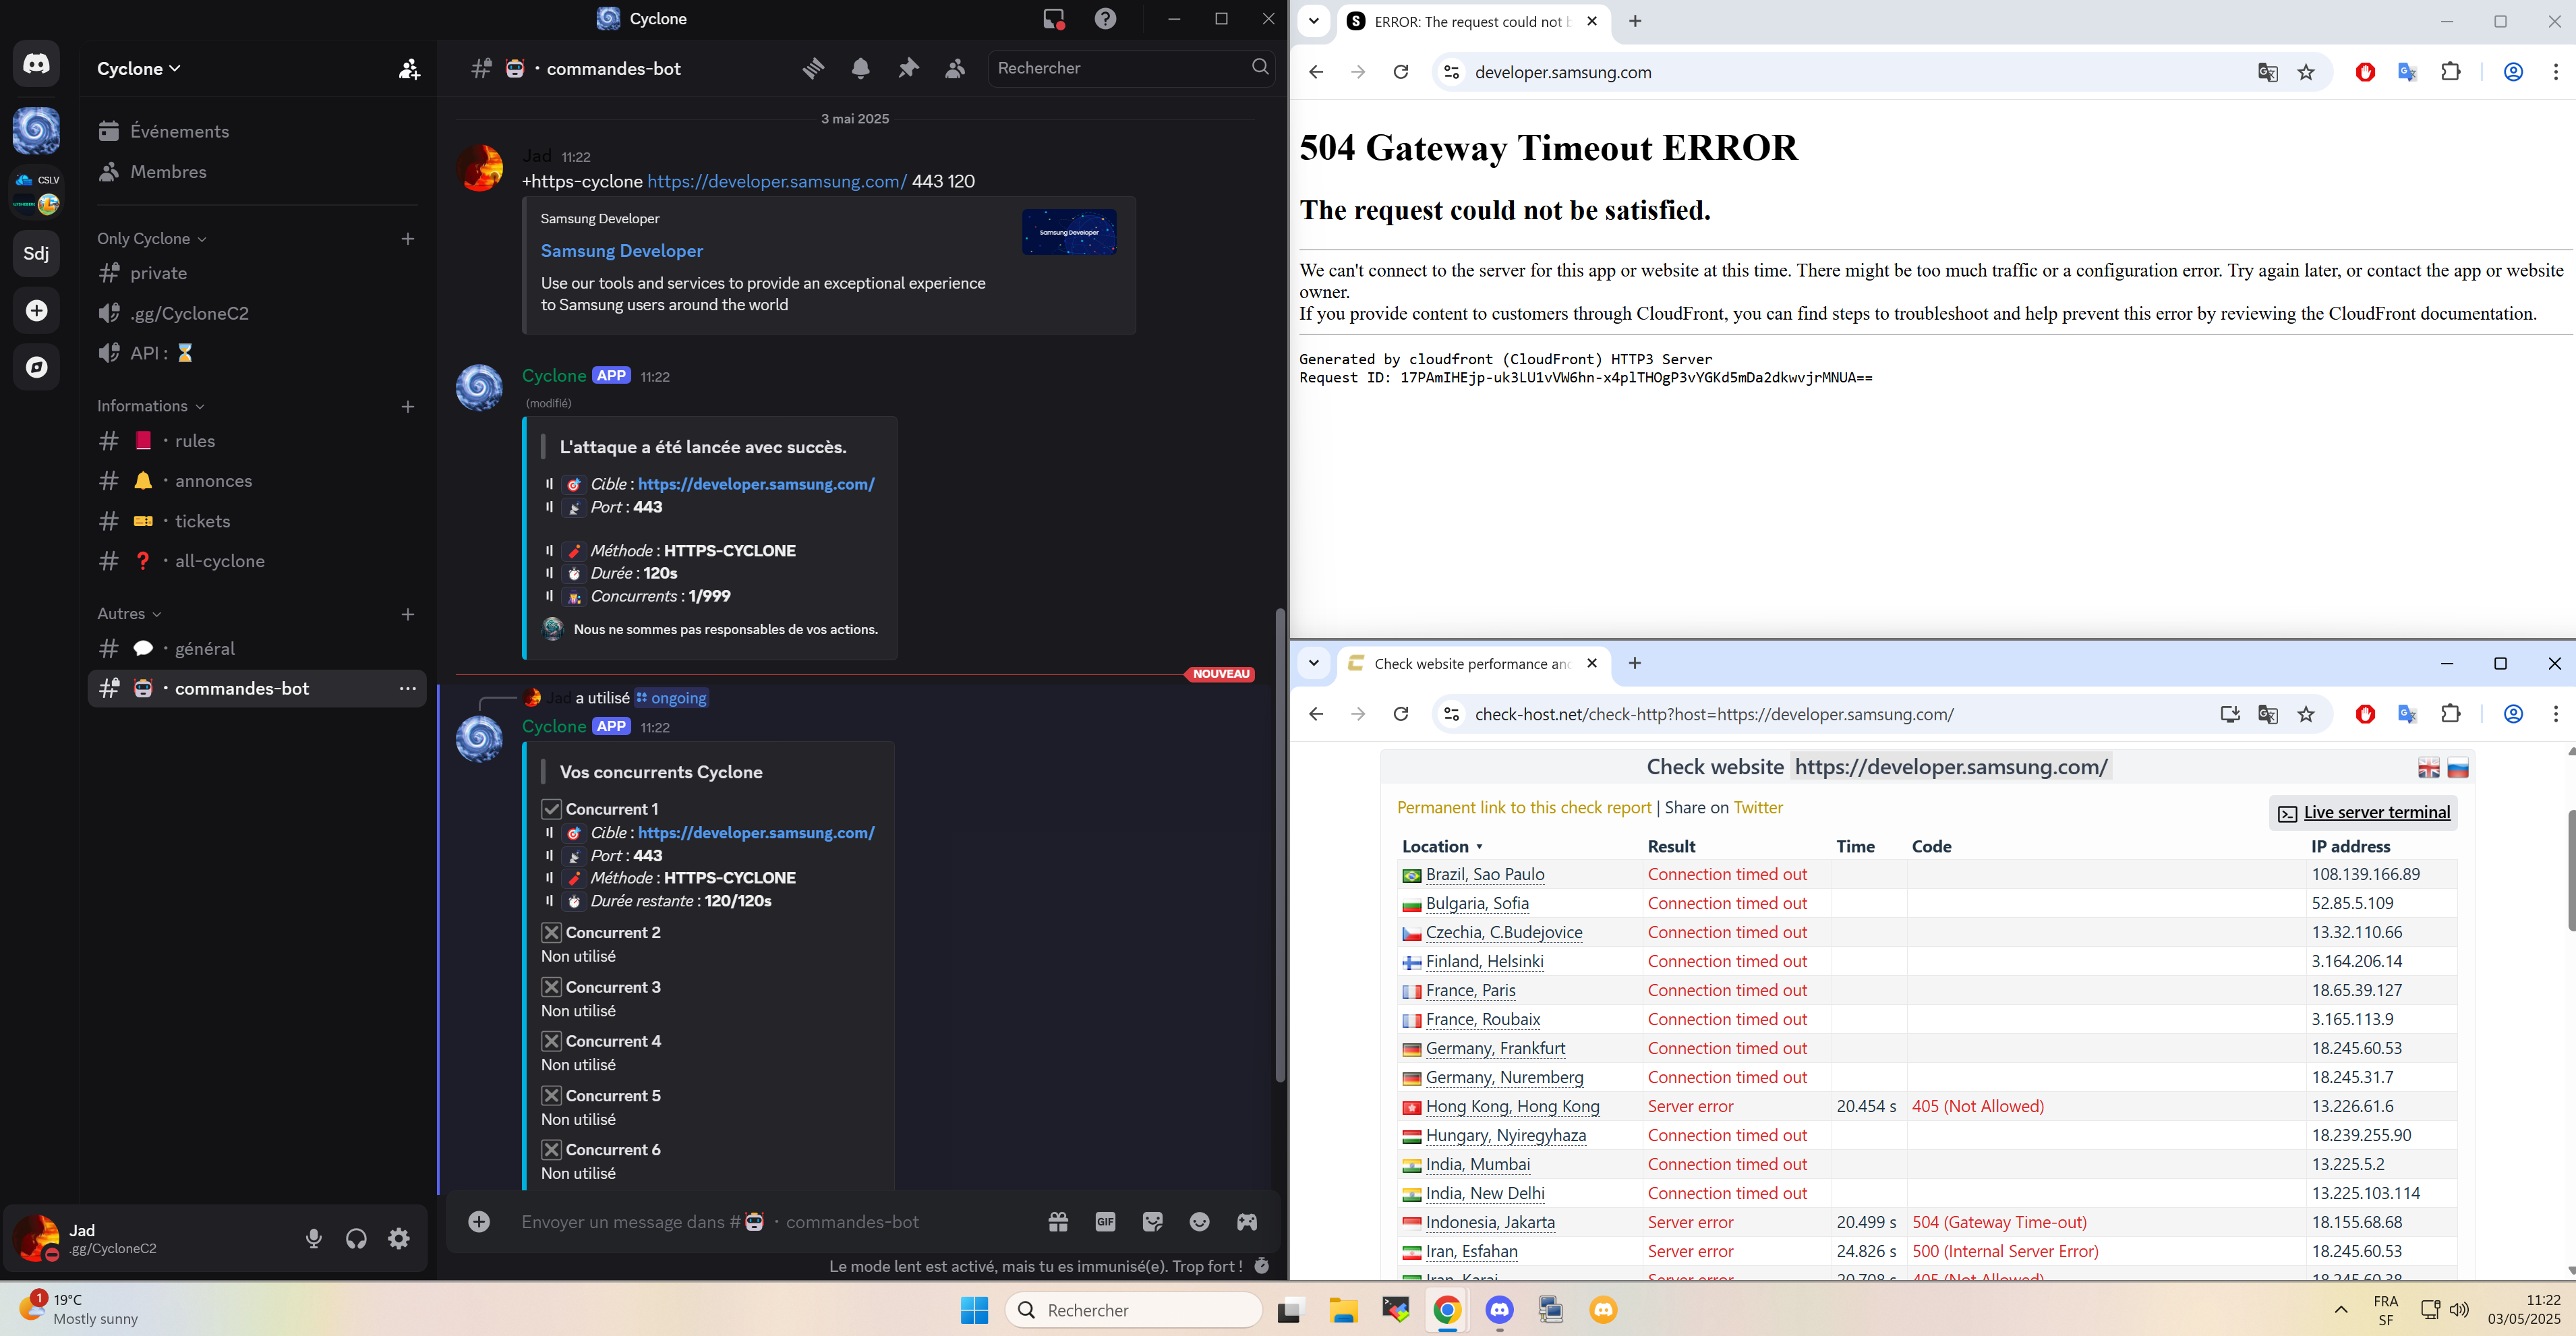Viewport: 2576px width, 1336px height.
Task: Click 'Permanent link to this check report'
Action: (x=1523, y=807)
